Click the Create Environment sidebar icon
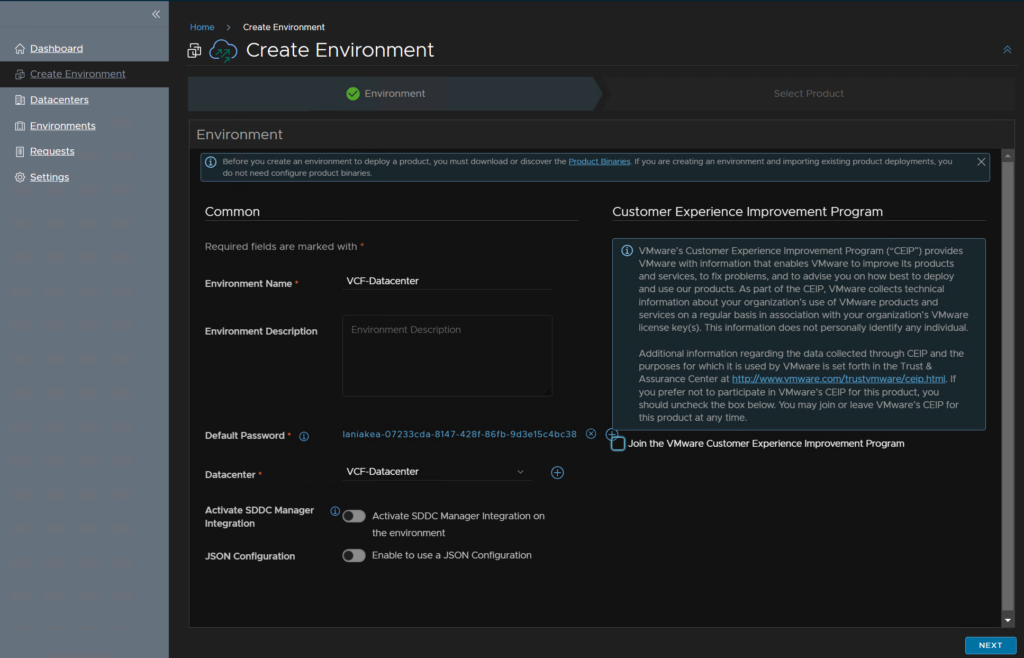Viewport: 1024px width, 658px height. [x=20, y=74]
